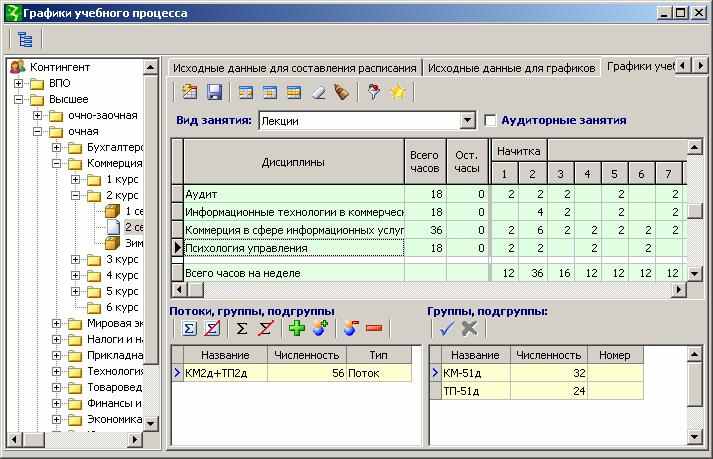The image size is (713, 459).
Task: Enable the Аудиторные занятия checkbox
Action: 490,120
